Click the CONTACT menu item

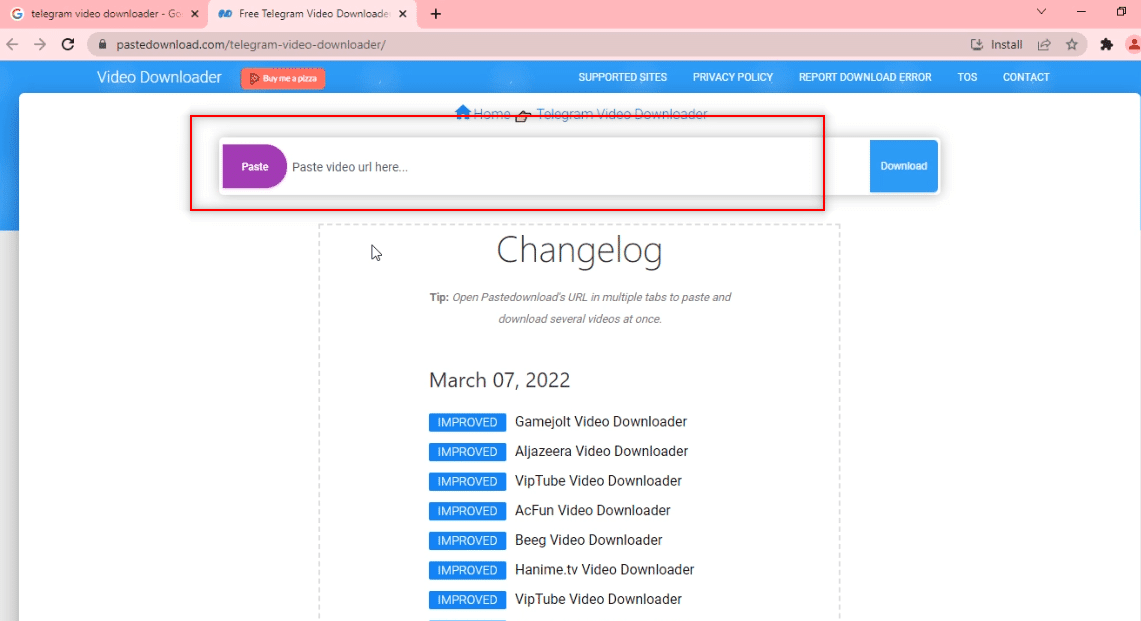1026,77
